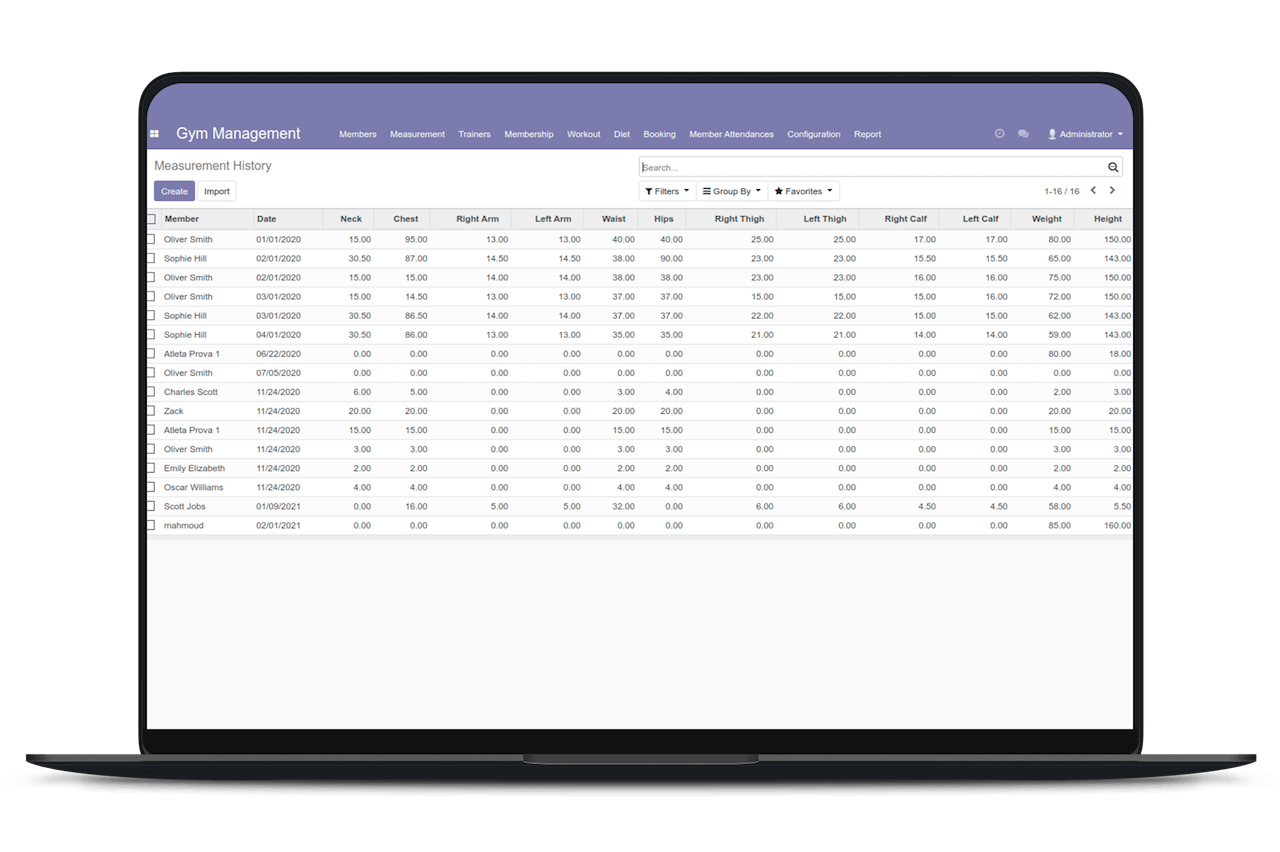Open the conversations chat icon

click(1023, 134)
